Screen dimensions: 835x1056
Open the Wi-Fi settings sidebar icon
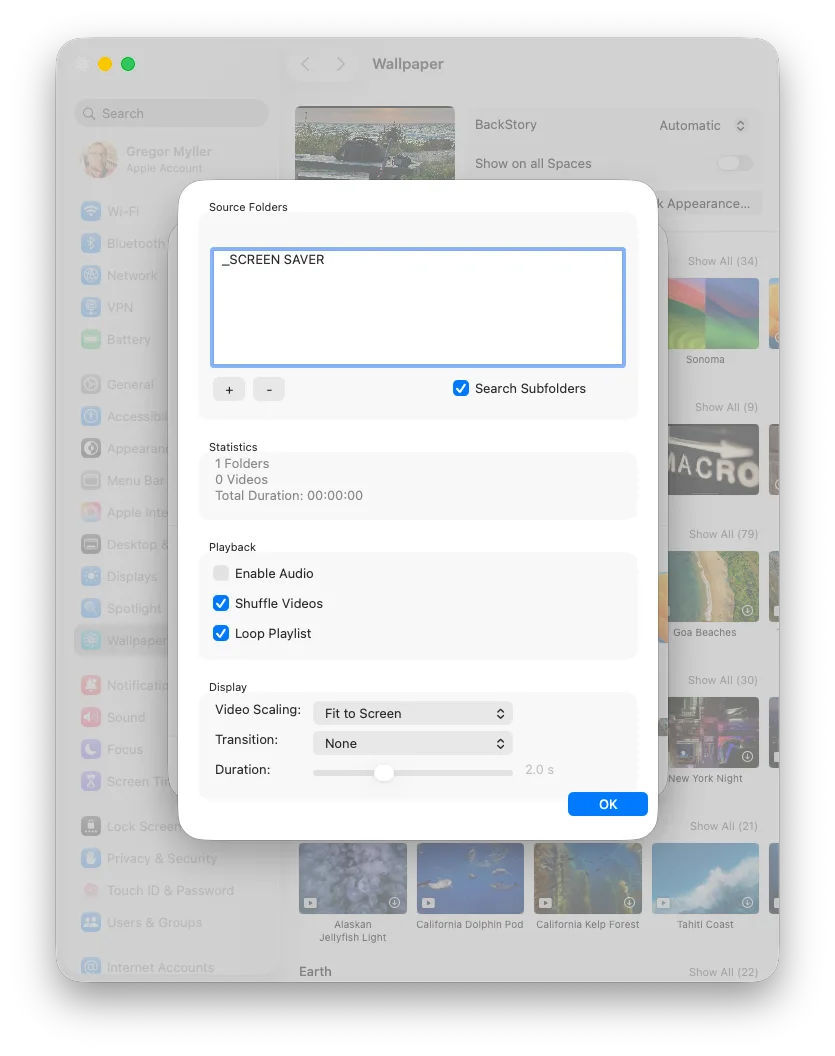pos(91,211)
